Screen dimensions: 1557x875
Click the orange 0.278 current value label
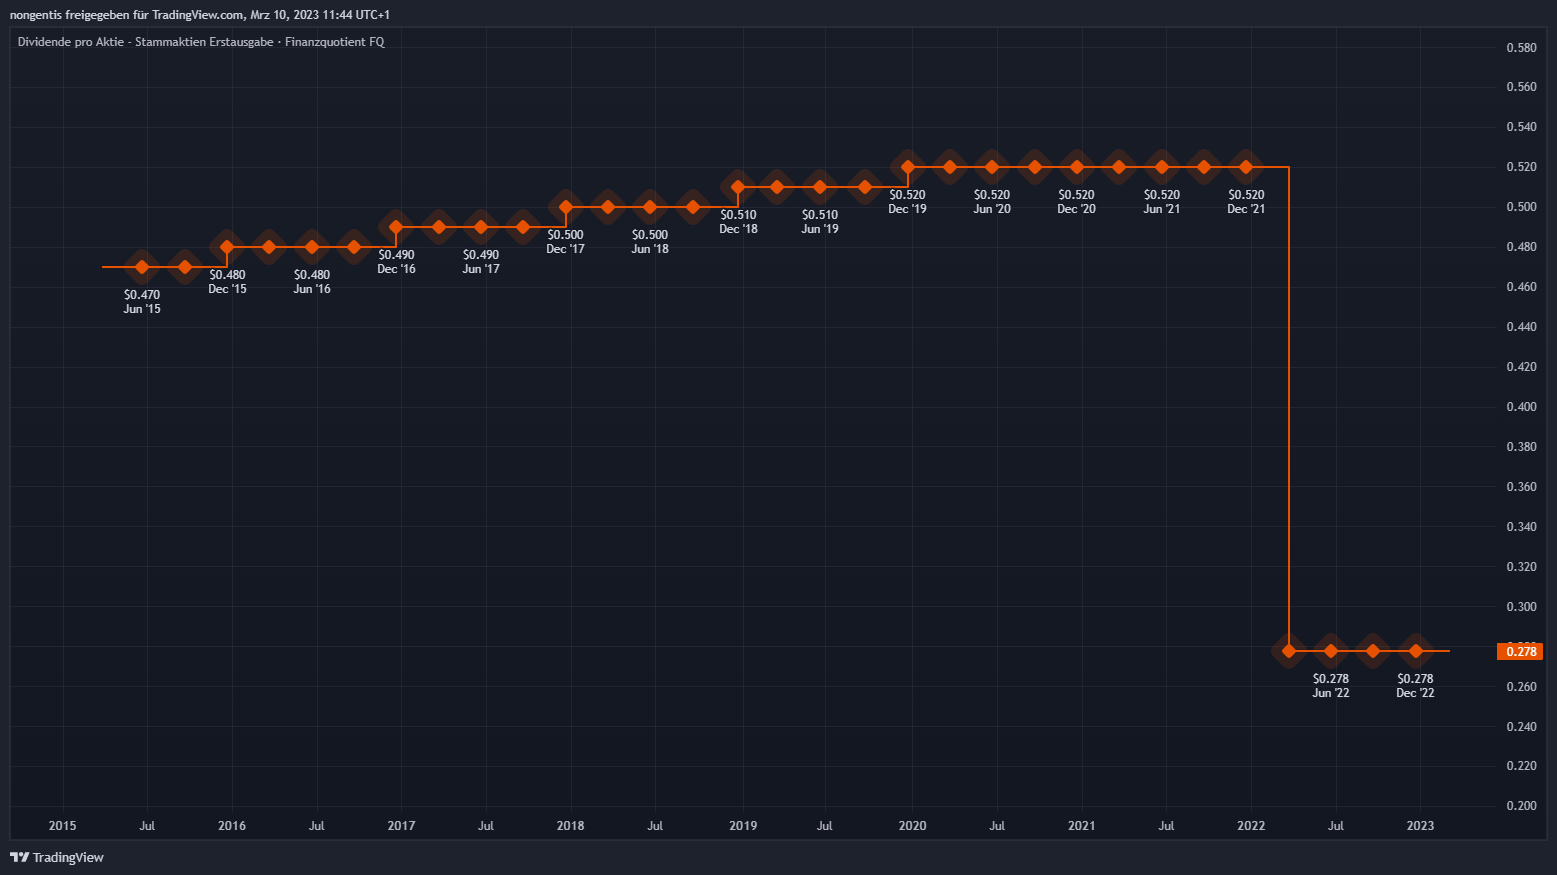[1520, 651]
